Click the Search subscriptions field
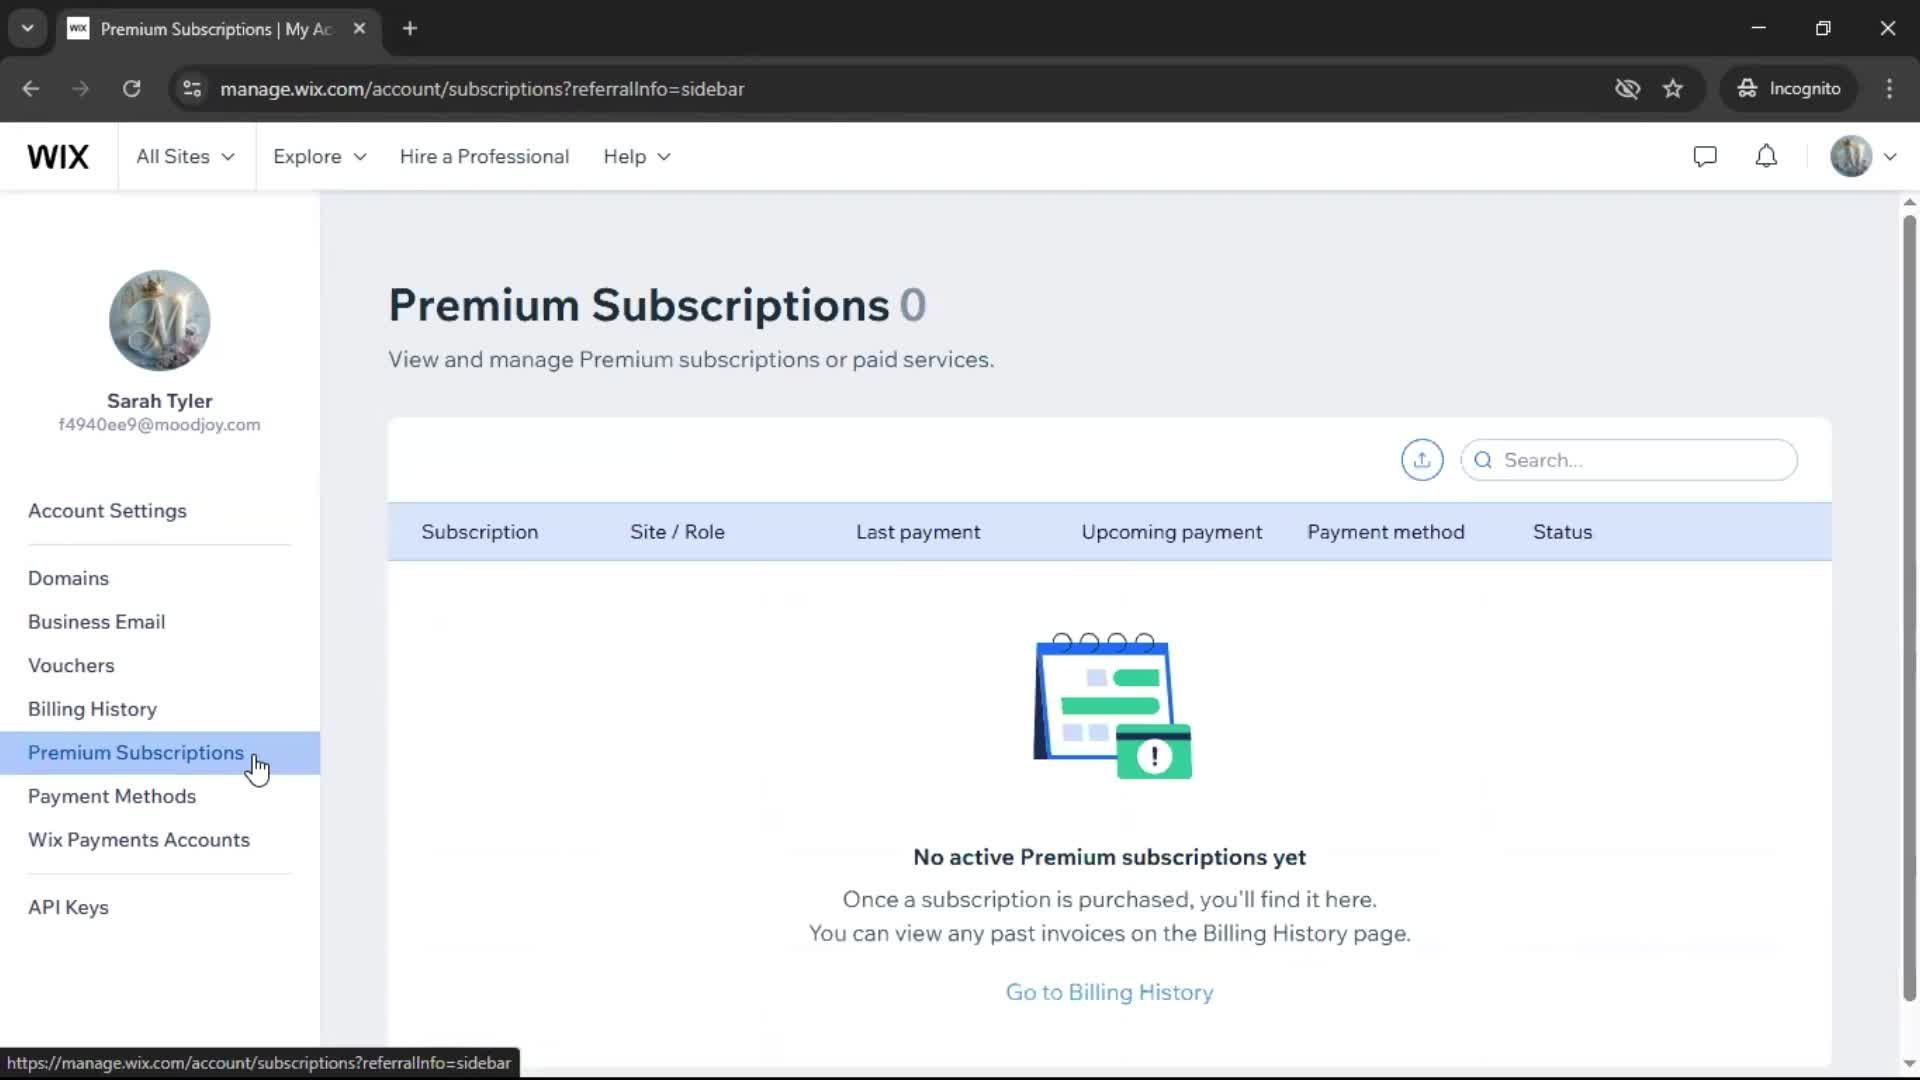The height and width of the screenshot is (1080, 1920). 1629,460
